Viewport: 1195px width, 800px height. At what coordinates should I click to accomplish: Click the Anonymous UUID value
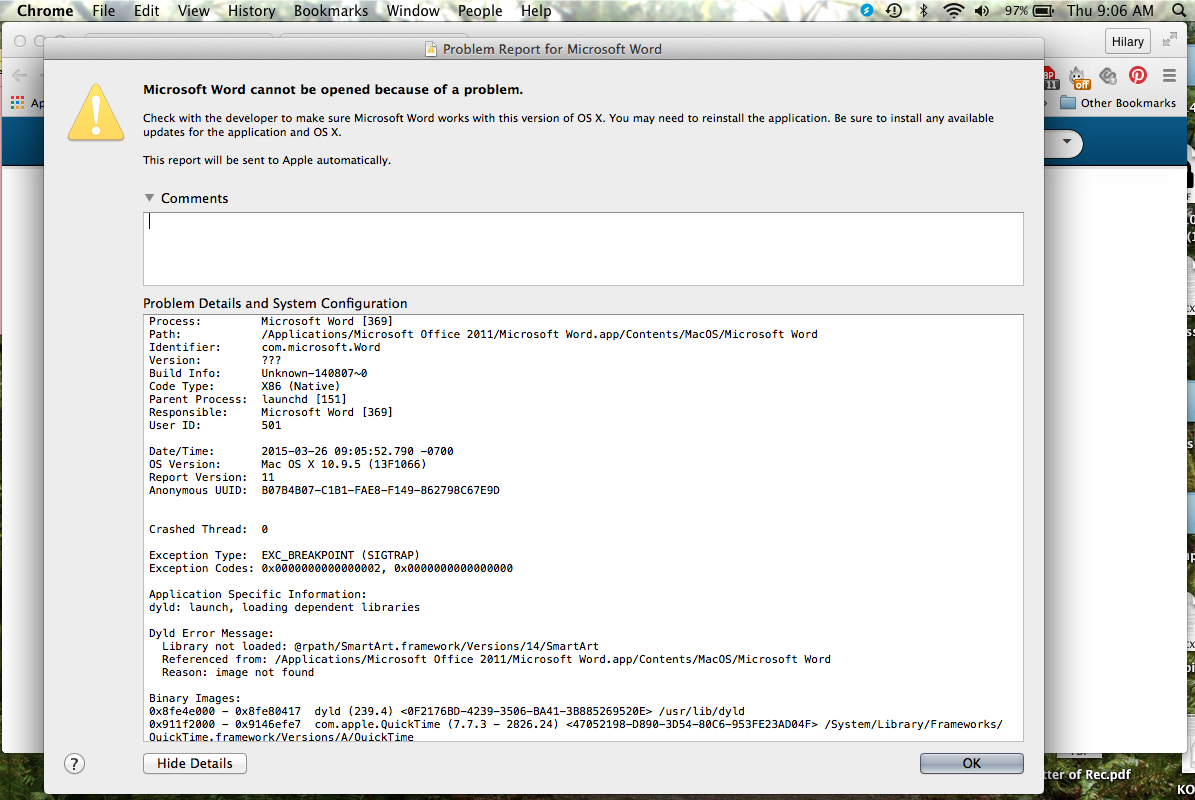pos(380,491)
